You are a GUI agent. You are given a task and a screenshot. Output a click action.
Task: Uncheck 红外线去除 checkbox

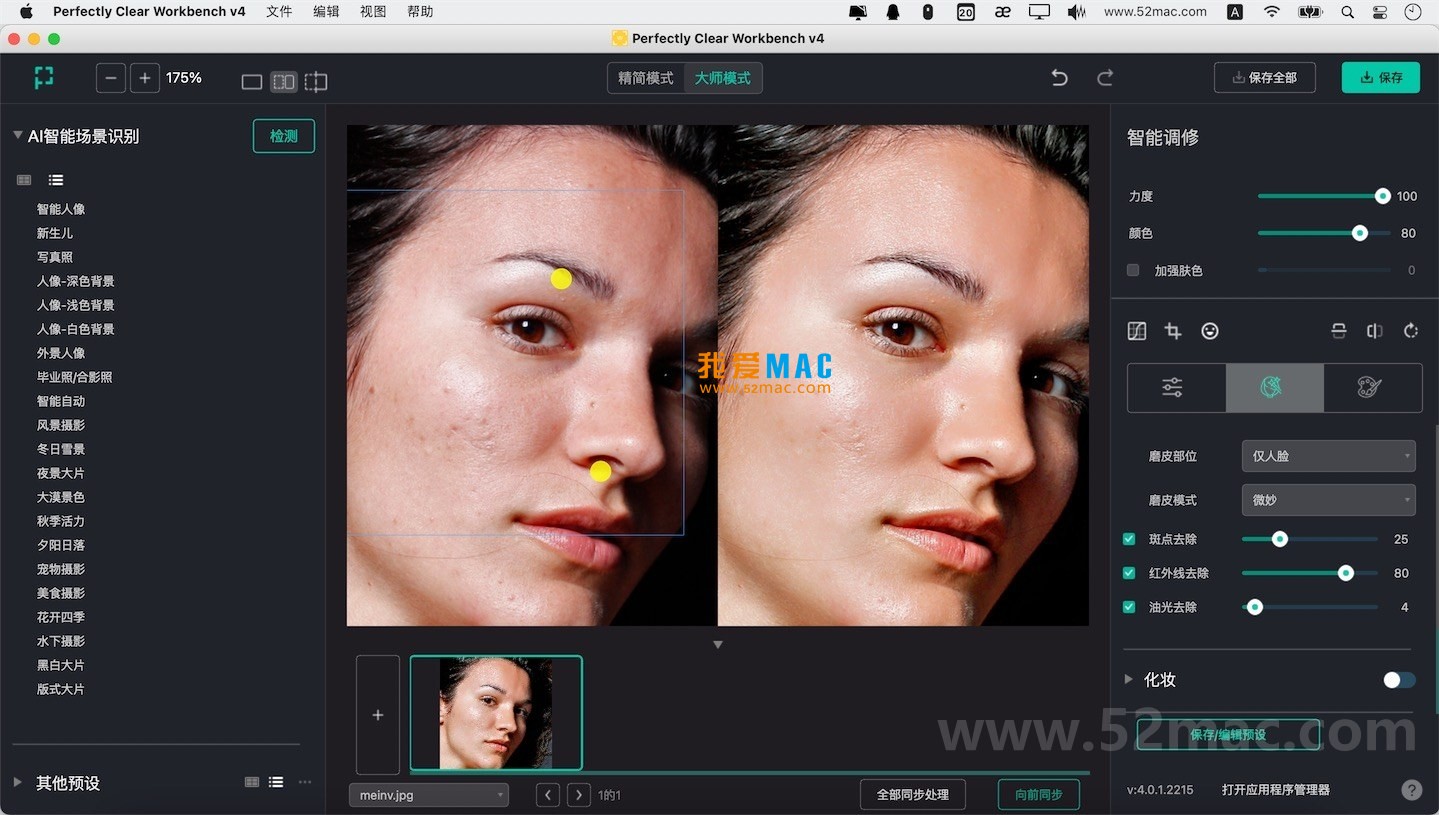tap(1129, 573)
